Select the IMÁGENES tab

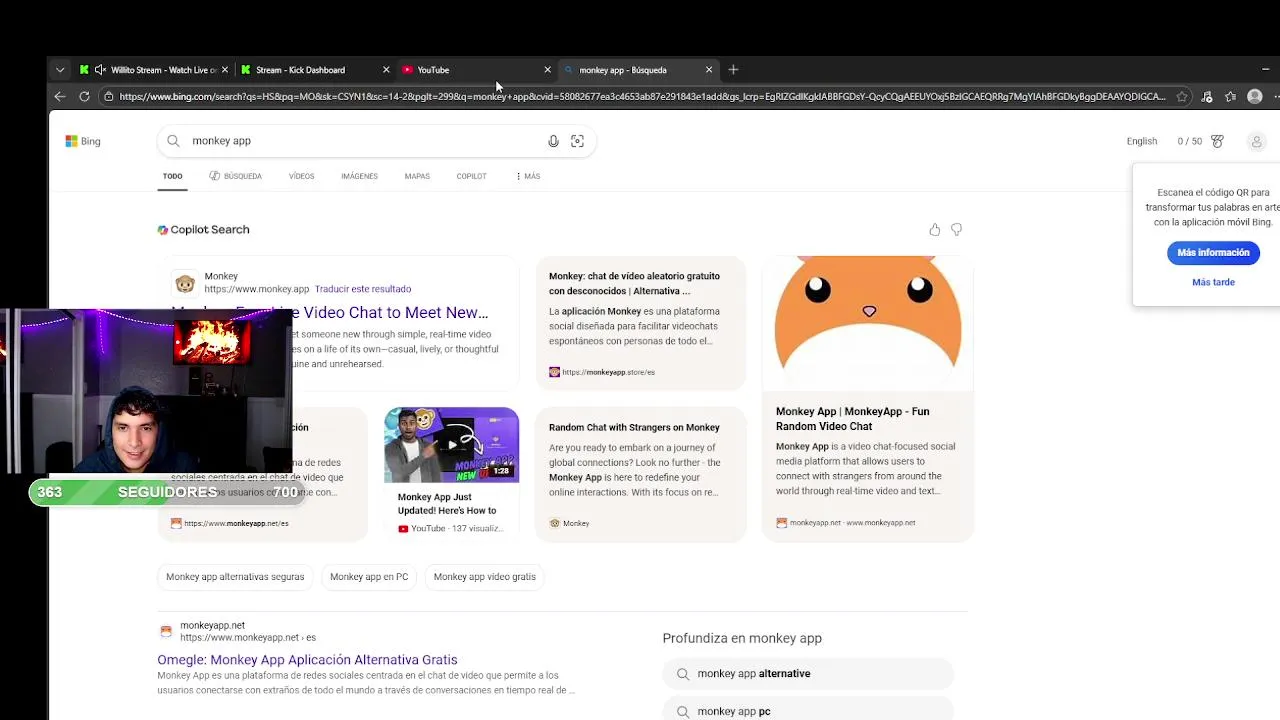pos(359,176)
